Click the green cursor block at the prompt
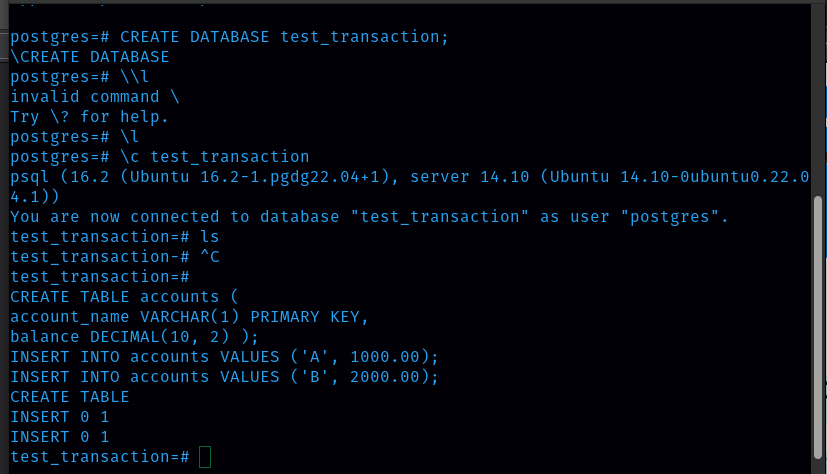Viewport: 827px width, 474px height. tap(205, 457)
